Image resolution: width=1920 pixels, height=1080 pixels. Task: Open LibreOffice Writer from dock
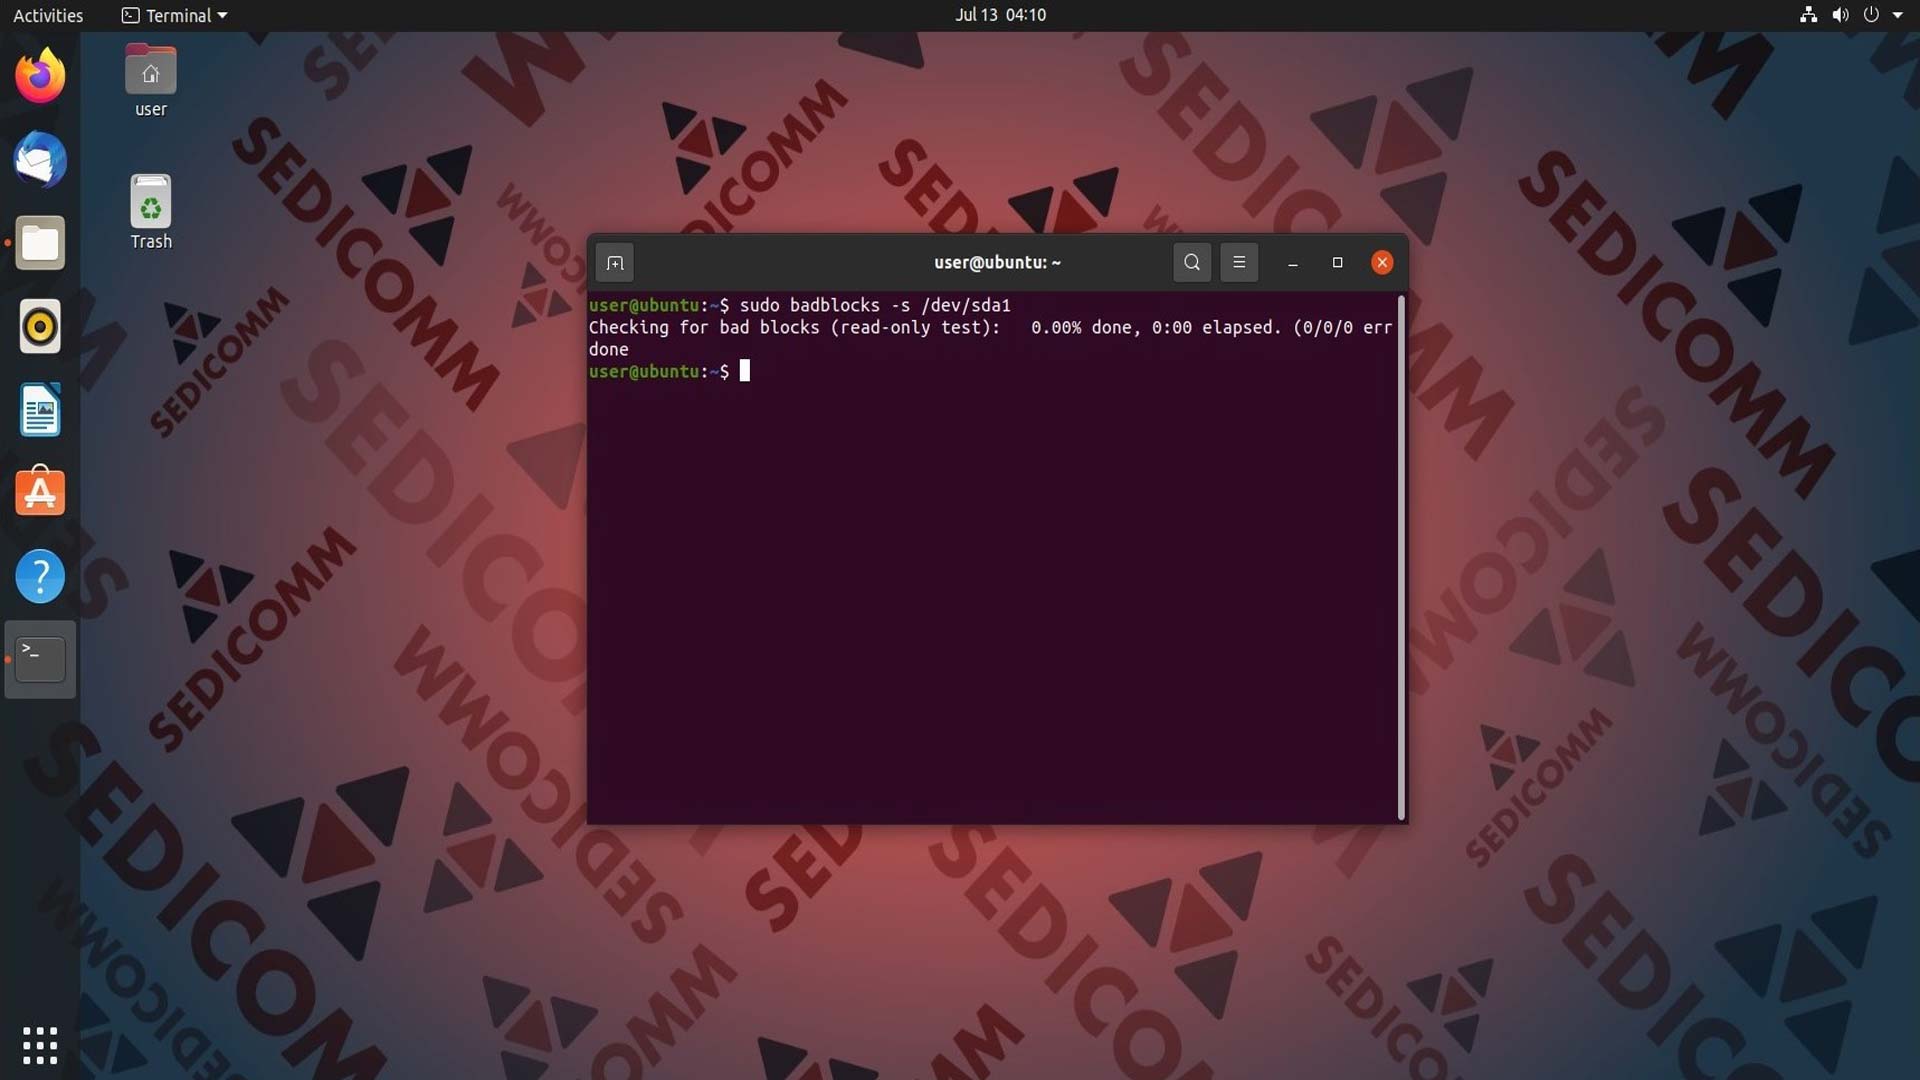coord(40,410)
